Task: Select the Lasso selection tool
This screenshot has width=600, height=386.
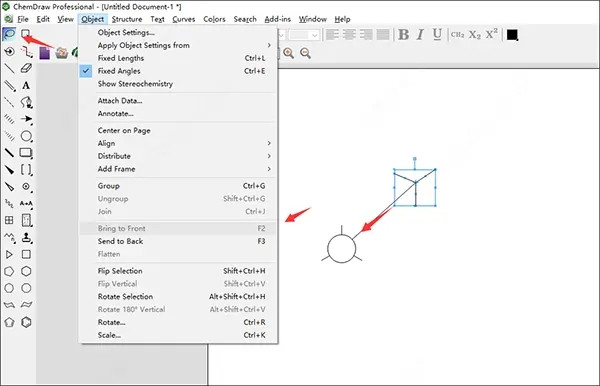Action: [x=9, y=34]
